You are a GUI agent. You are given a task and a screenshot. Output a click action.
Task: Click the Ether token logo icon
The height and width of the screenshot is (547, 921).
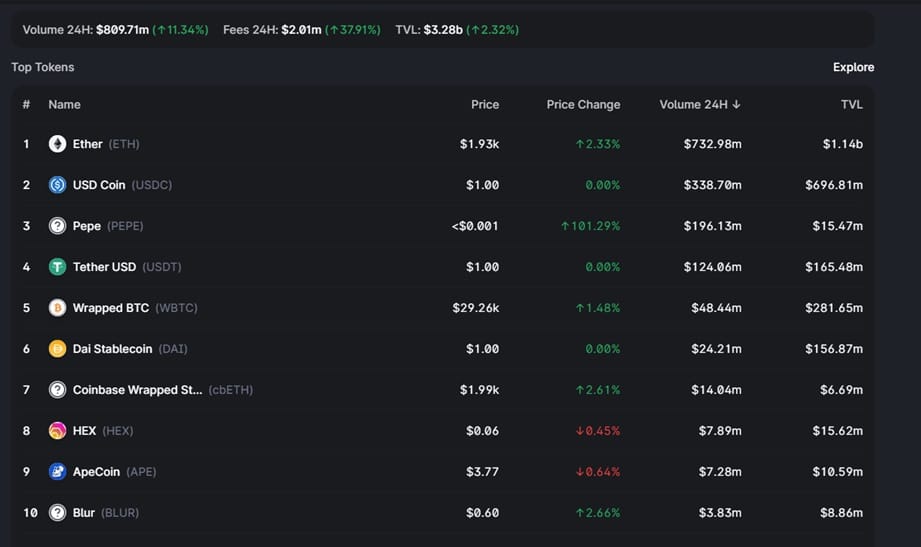tap(57, 144)
